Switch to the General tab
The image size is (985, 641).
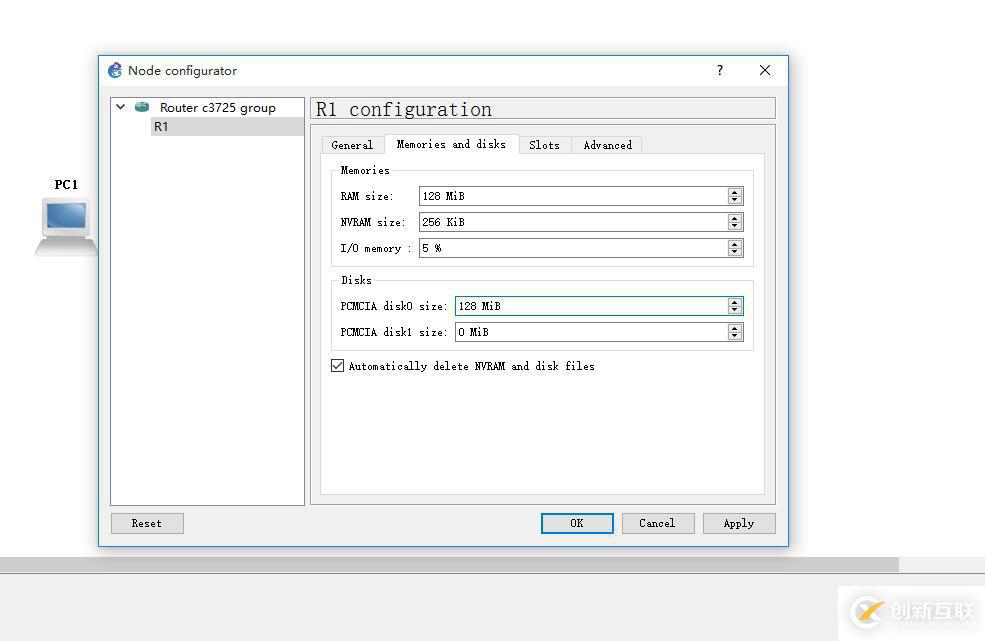[352, 145]
